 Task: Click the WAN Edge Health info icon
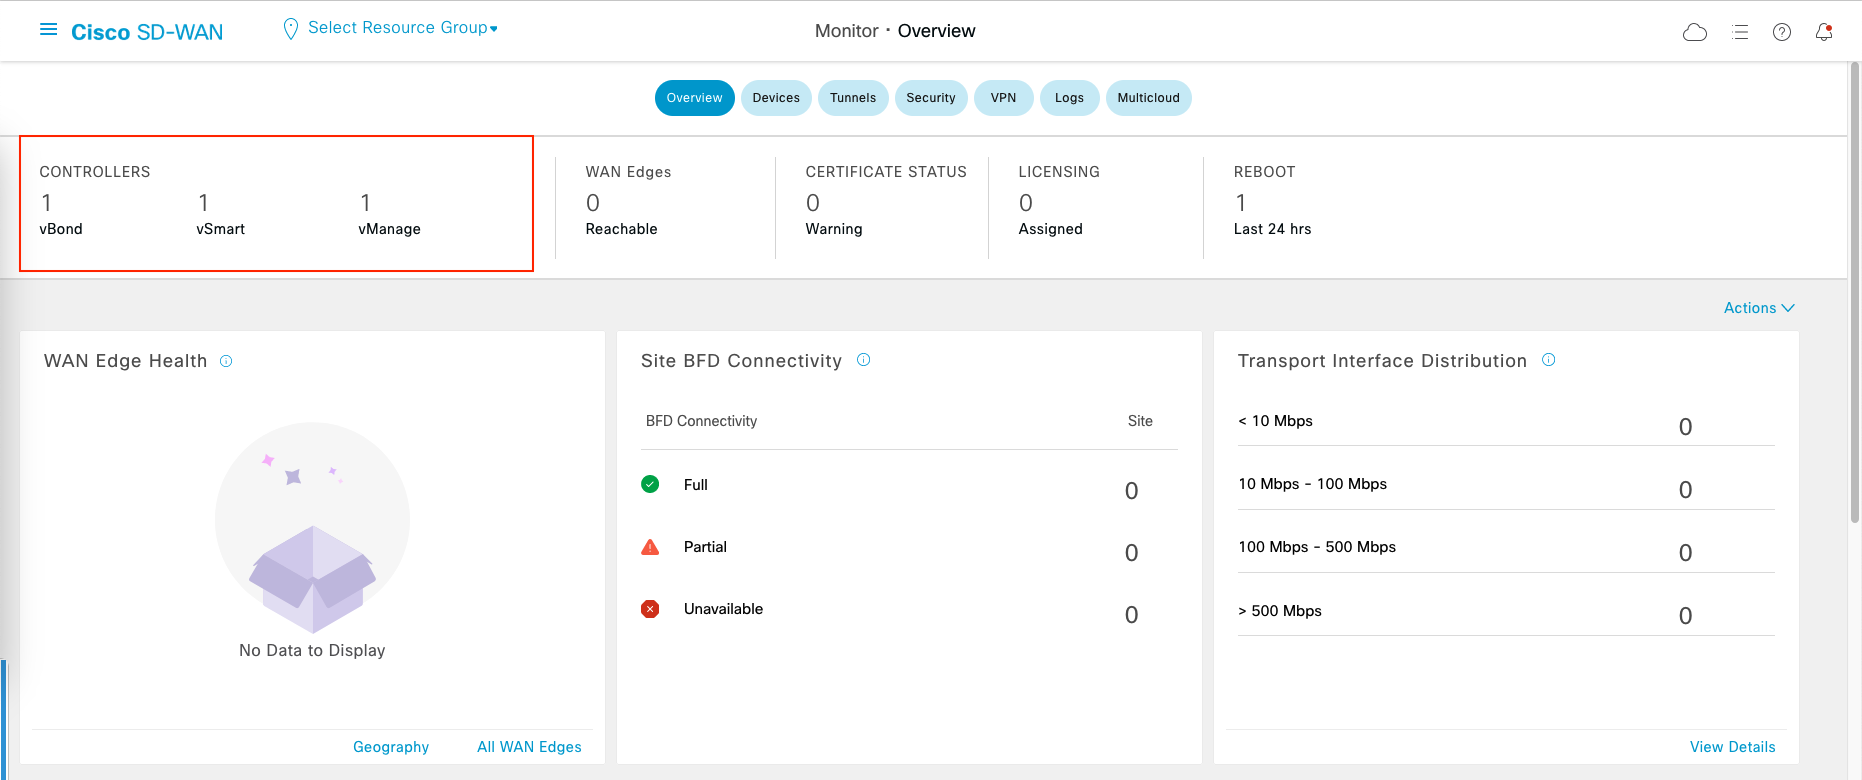[226, 361]
